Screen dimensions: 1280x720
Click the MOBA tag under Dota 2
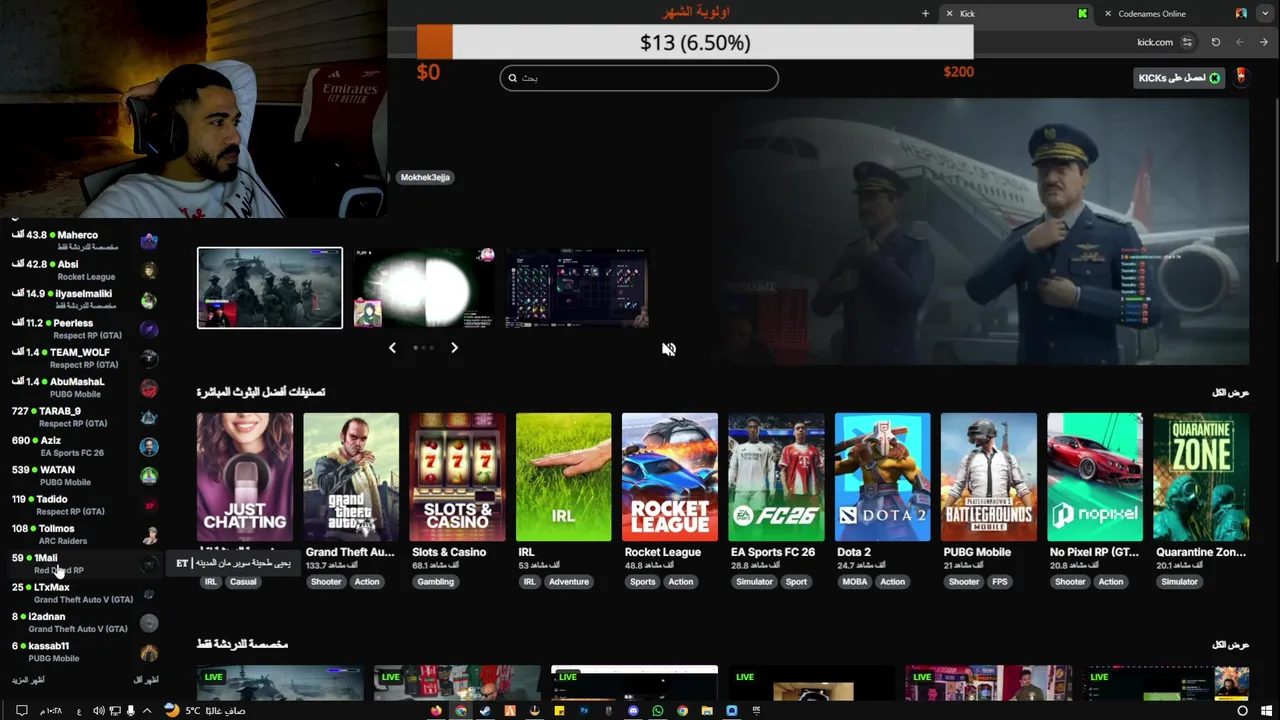[854, 581]
